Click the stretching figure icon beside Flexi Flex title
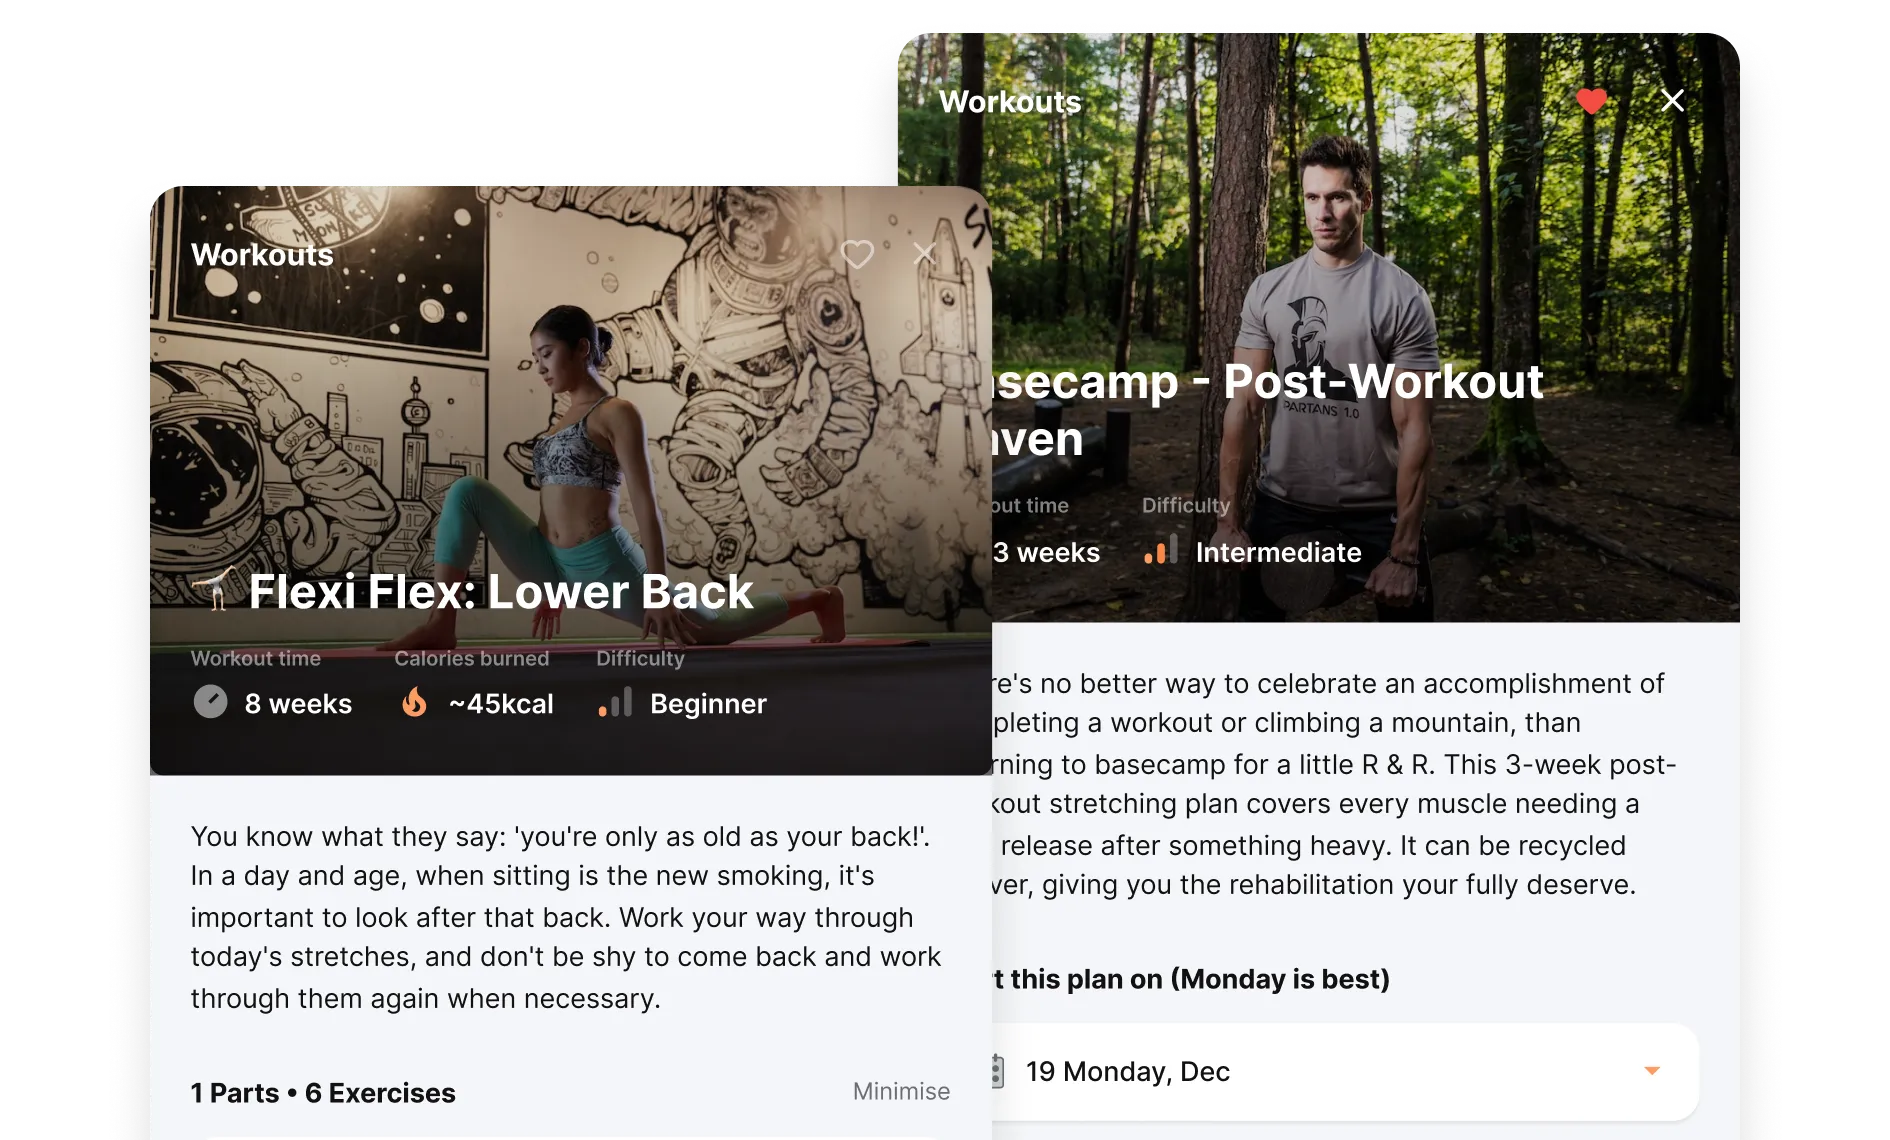This screenshot has height=1140, width=1890. click(x=216, y=589)
